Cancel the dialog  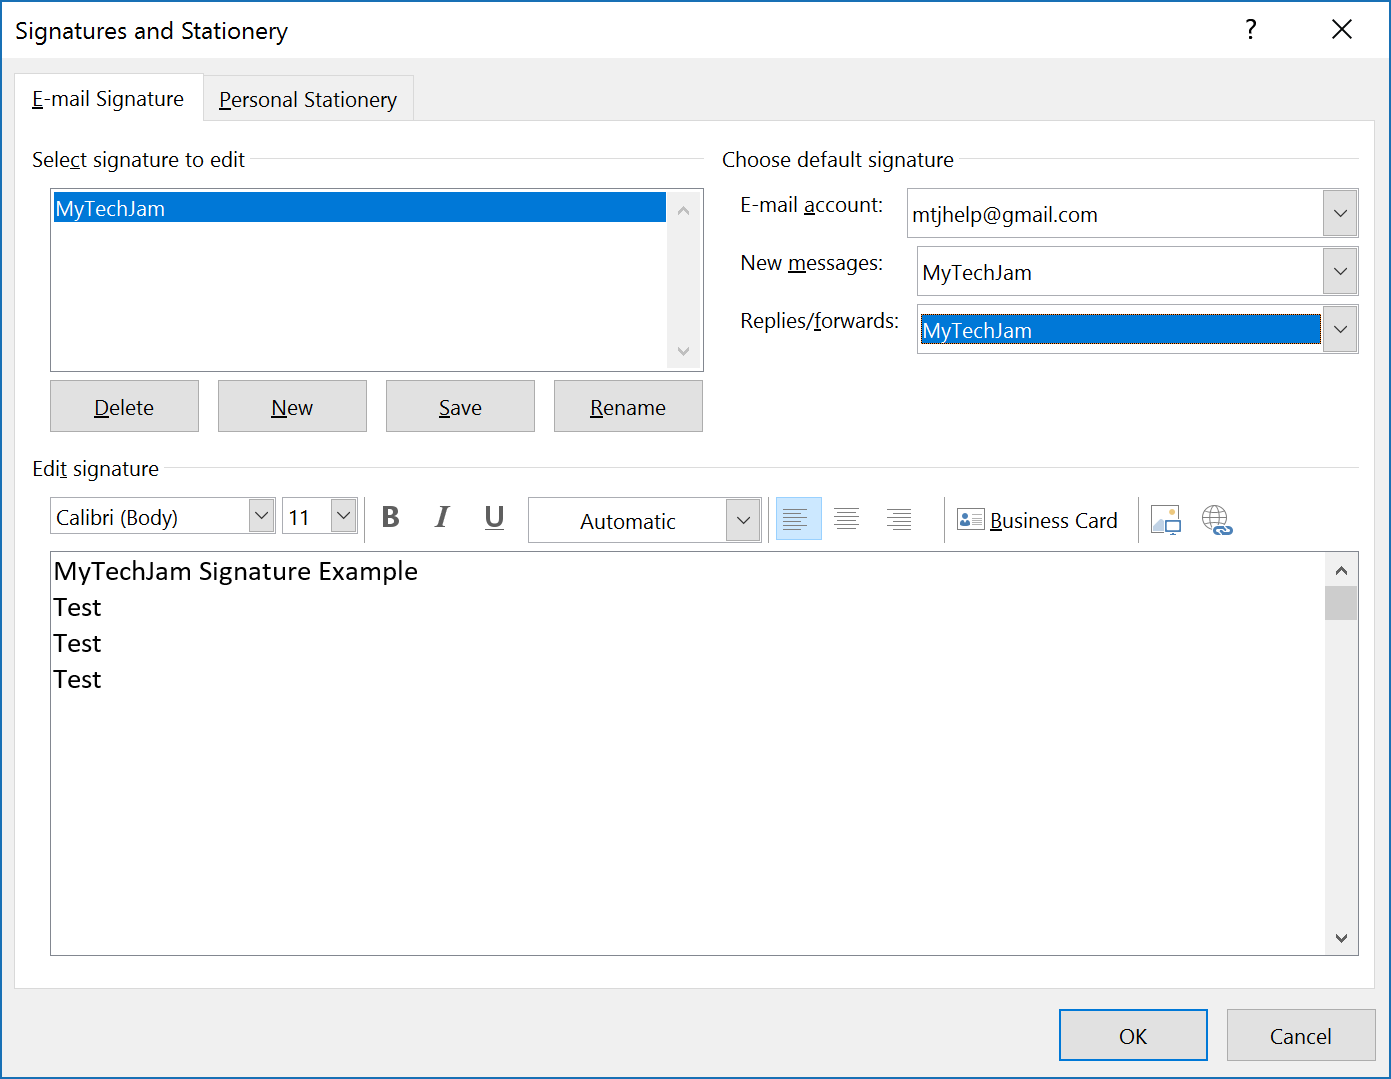pos(1301,1035)
